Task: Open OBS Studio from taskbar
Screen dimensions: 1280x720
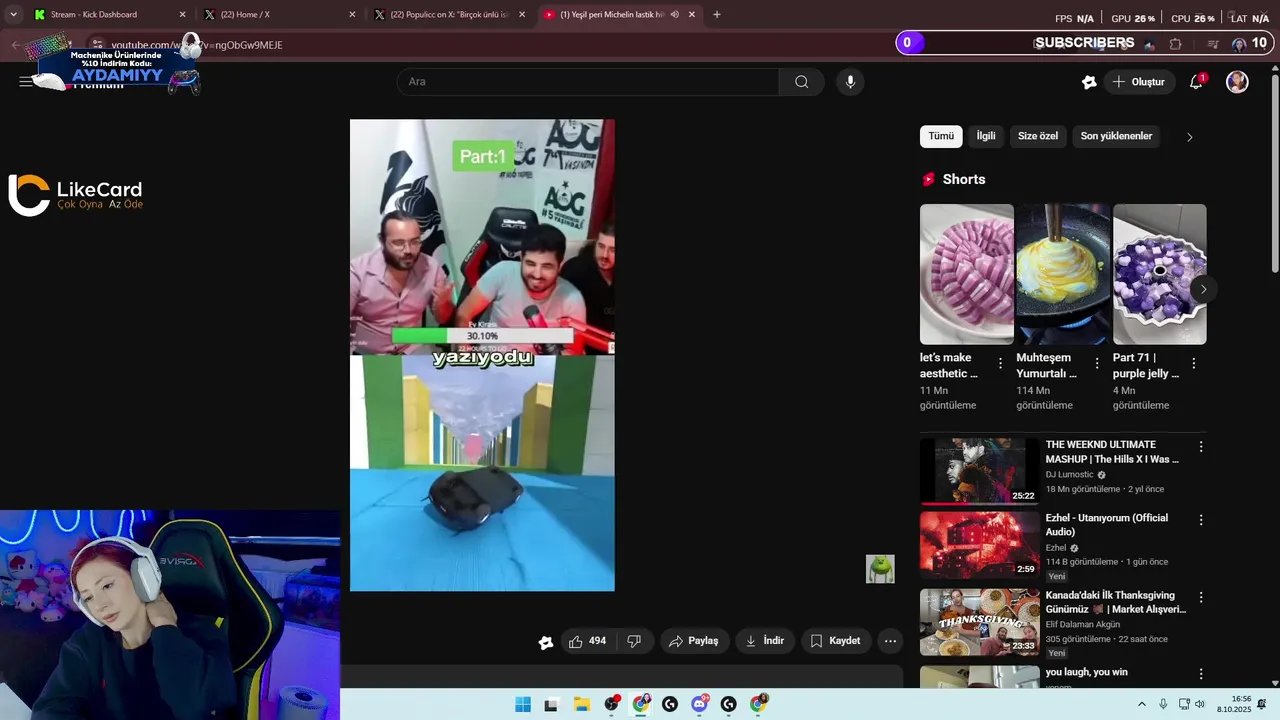Action: [x=611, y=704]
